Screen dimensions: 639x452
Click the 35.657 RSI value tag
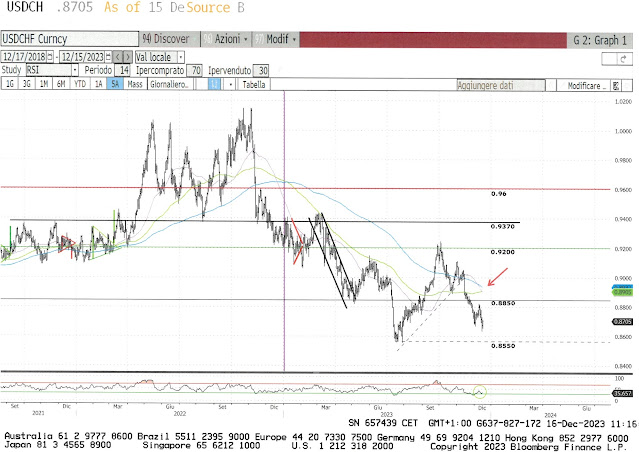622,393
